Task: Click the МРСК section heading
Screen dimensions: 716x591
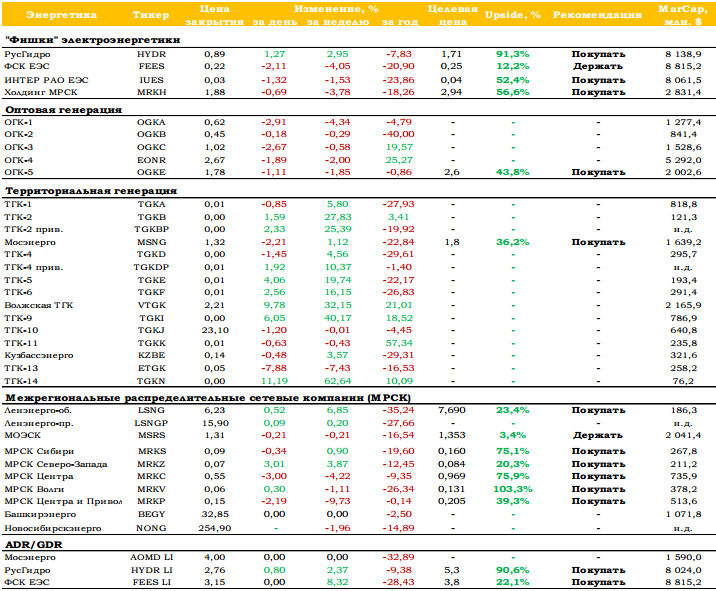Action: [x=208, y=398]
